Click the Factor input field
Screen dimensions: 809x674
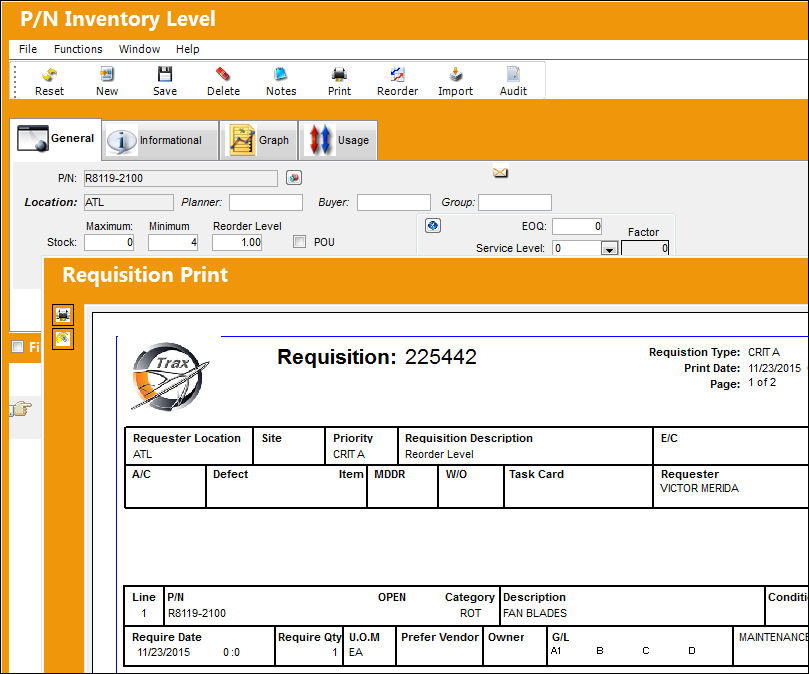tap(645, 248)
